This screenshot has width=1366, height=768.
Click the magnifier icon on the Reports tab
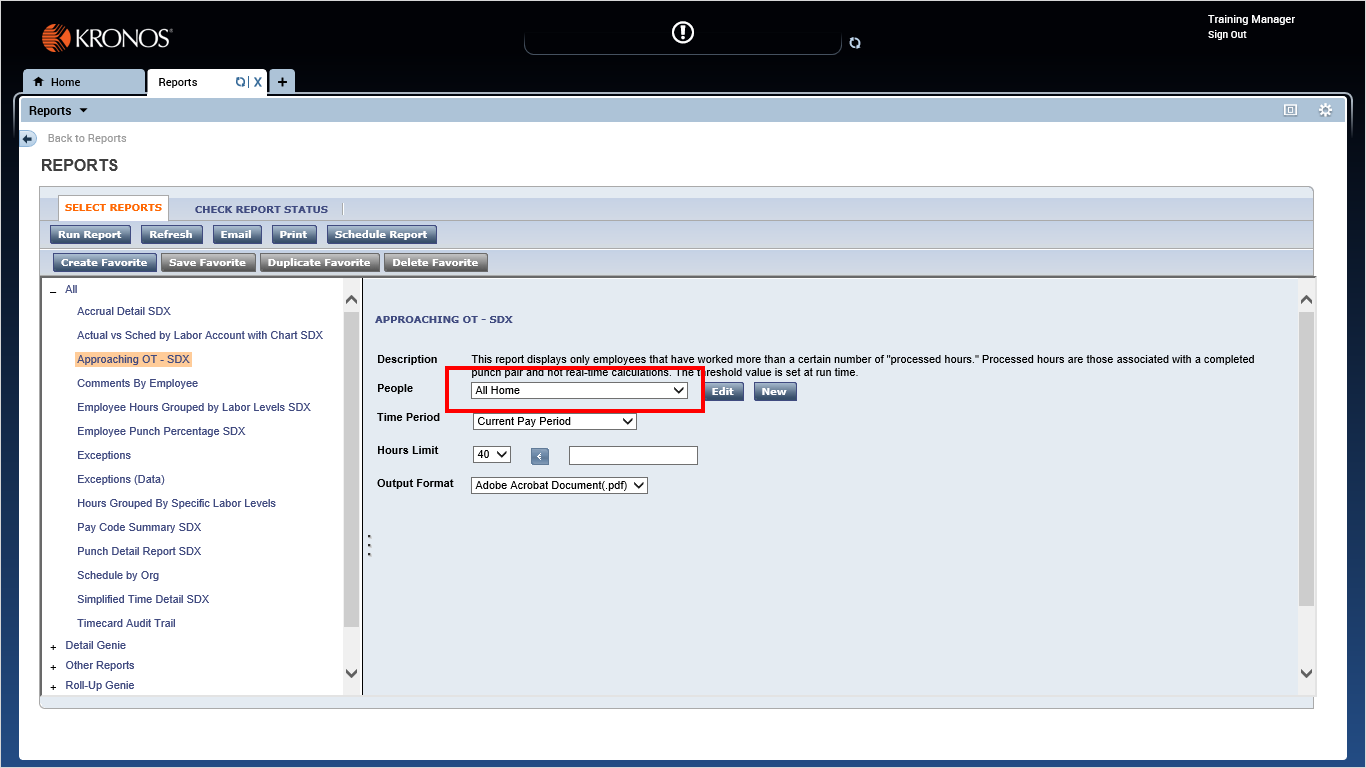240,81
